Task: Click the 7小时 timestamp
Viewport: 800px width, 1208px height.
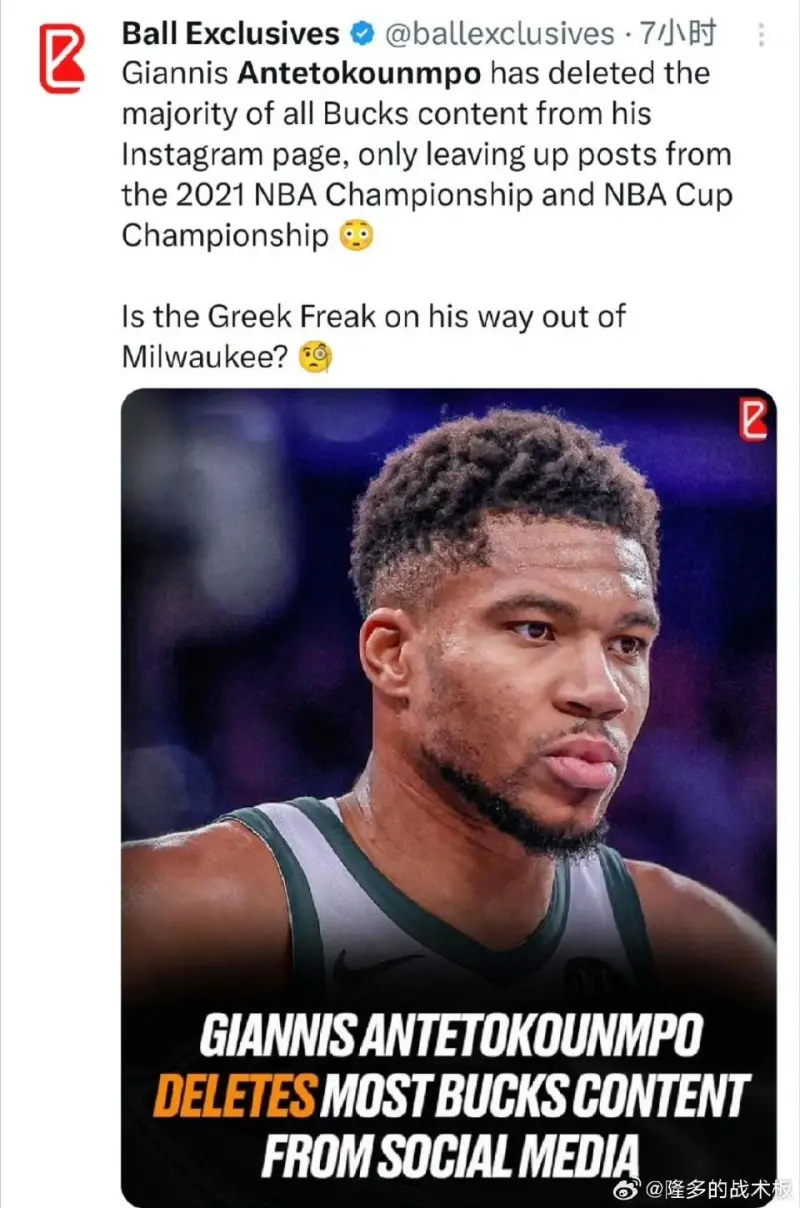Action: (x=678, y=34)
